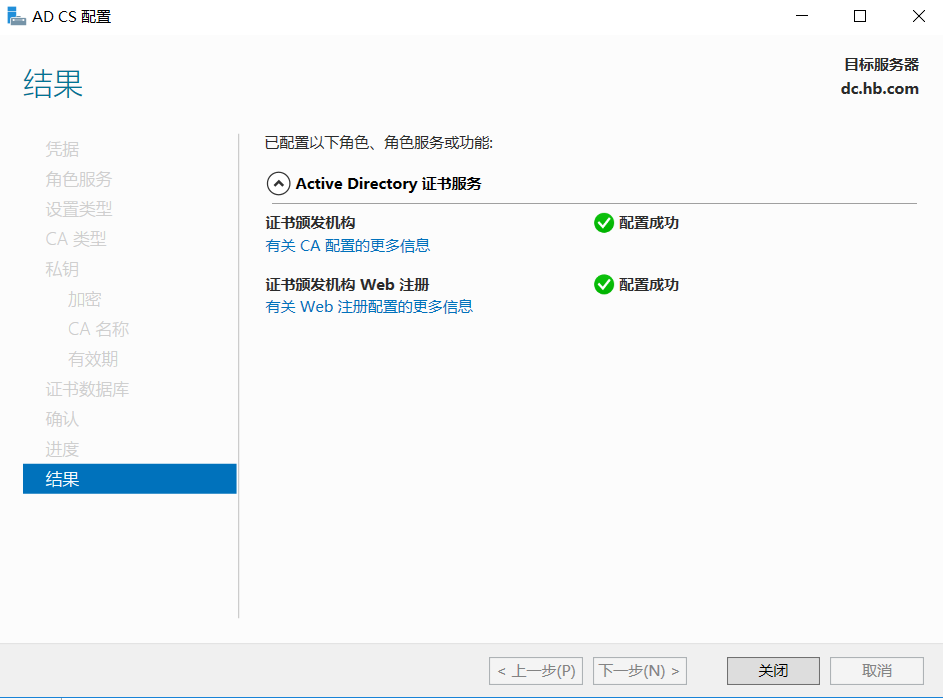Click the AD CS 配置 title bar icon
Image resolution: width=943 pixels, height=700 pixels.
point(16,16)
